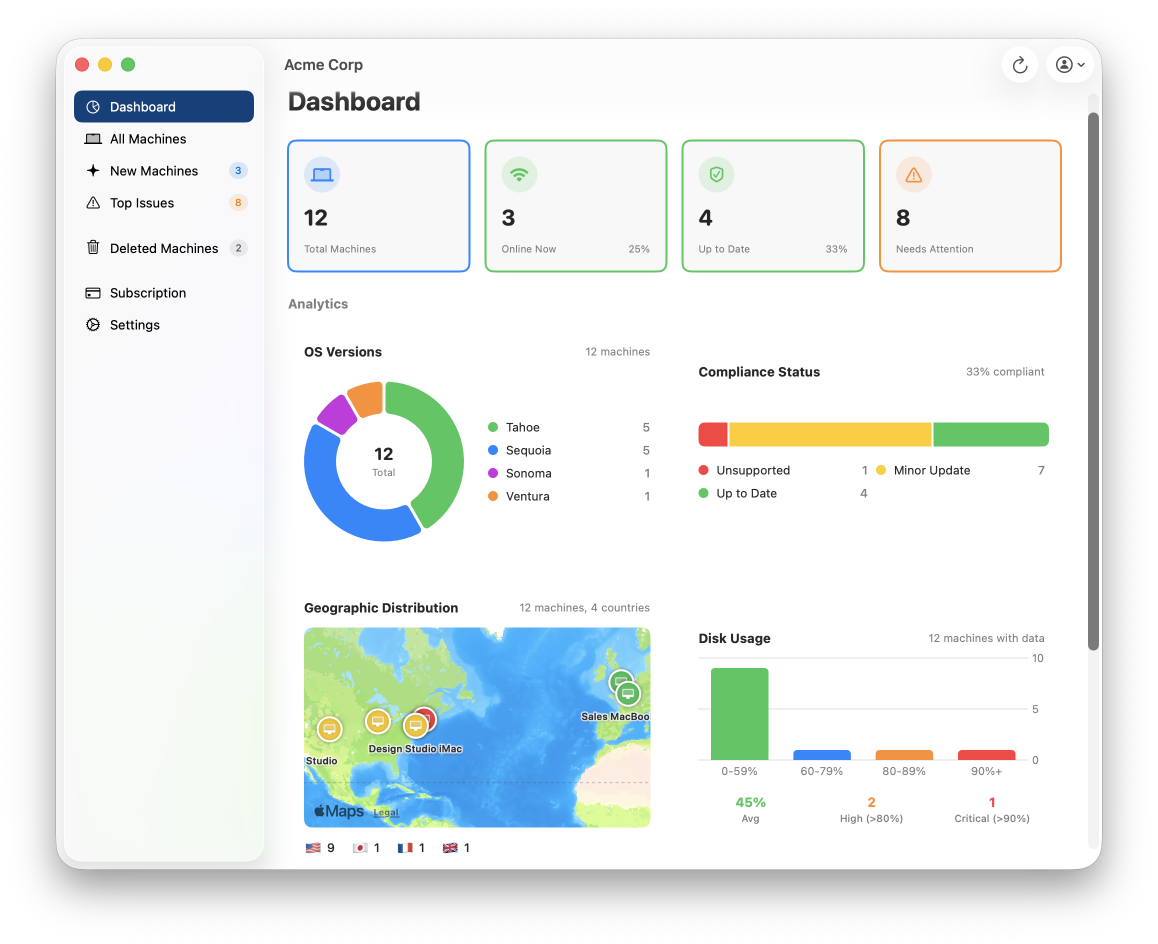Select Tahoe in the OS legend
This screenshot has width=1158, height=944.
point(569,428)
